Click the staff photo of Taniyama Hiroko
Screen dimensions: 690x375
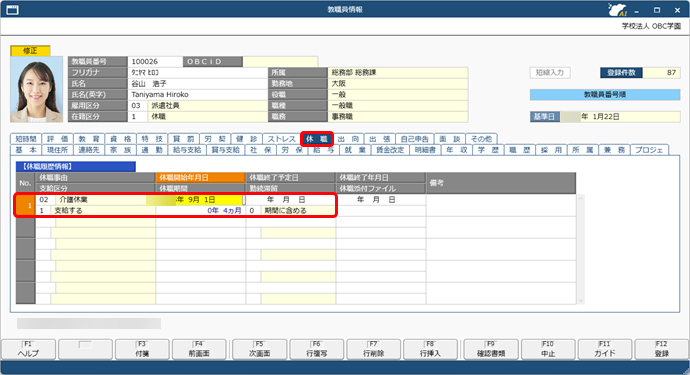(x=37, y=89)
